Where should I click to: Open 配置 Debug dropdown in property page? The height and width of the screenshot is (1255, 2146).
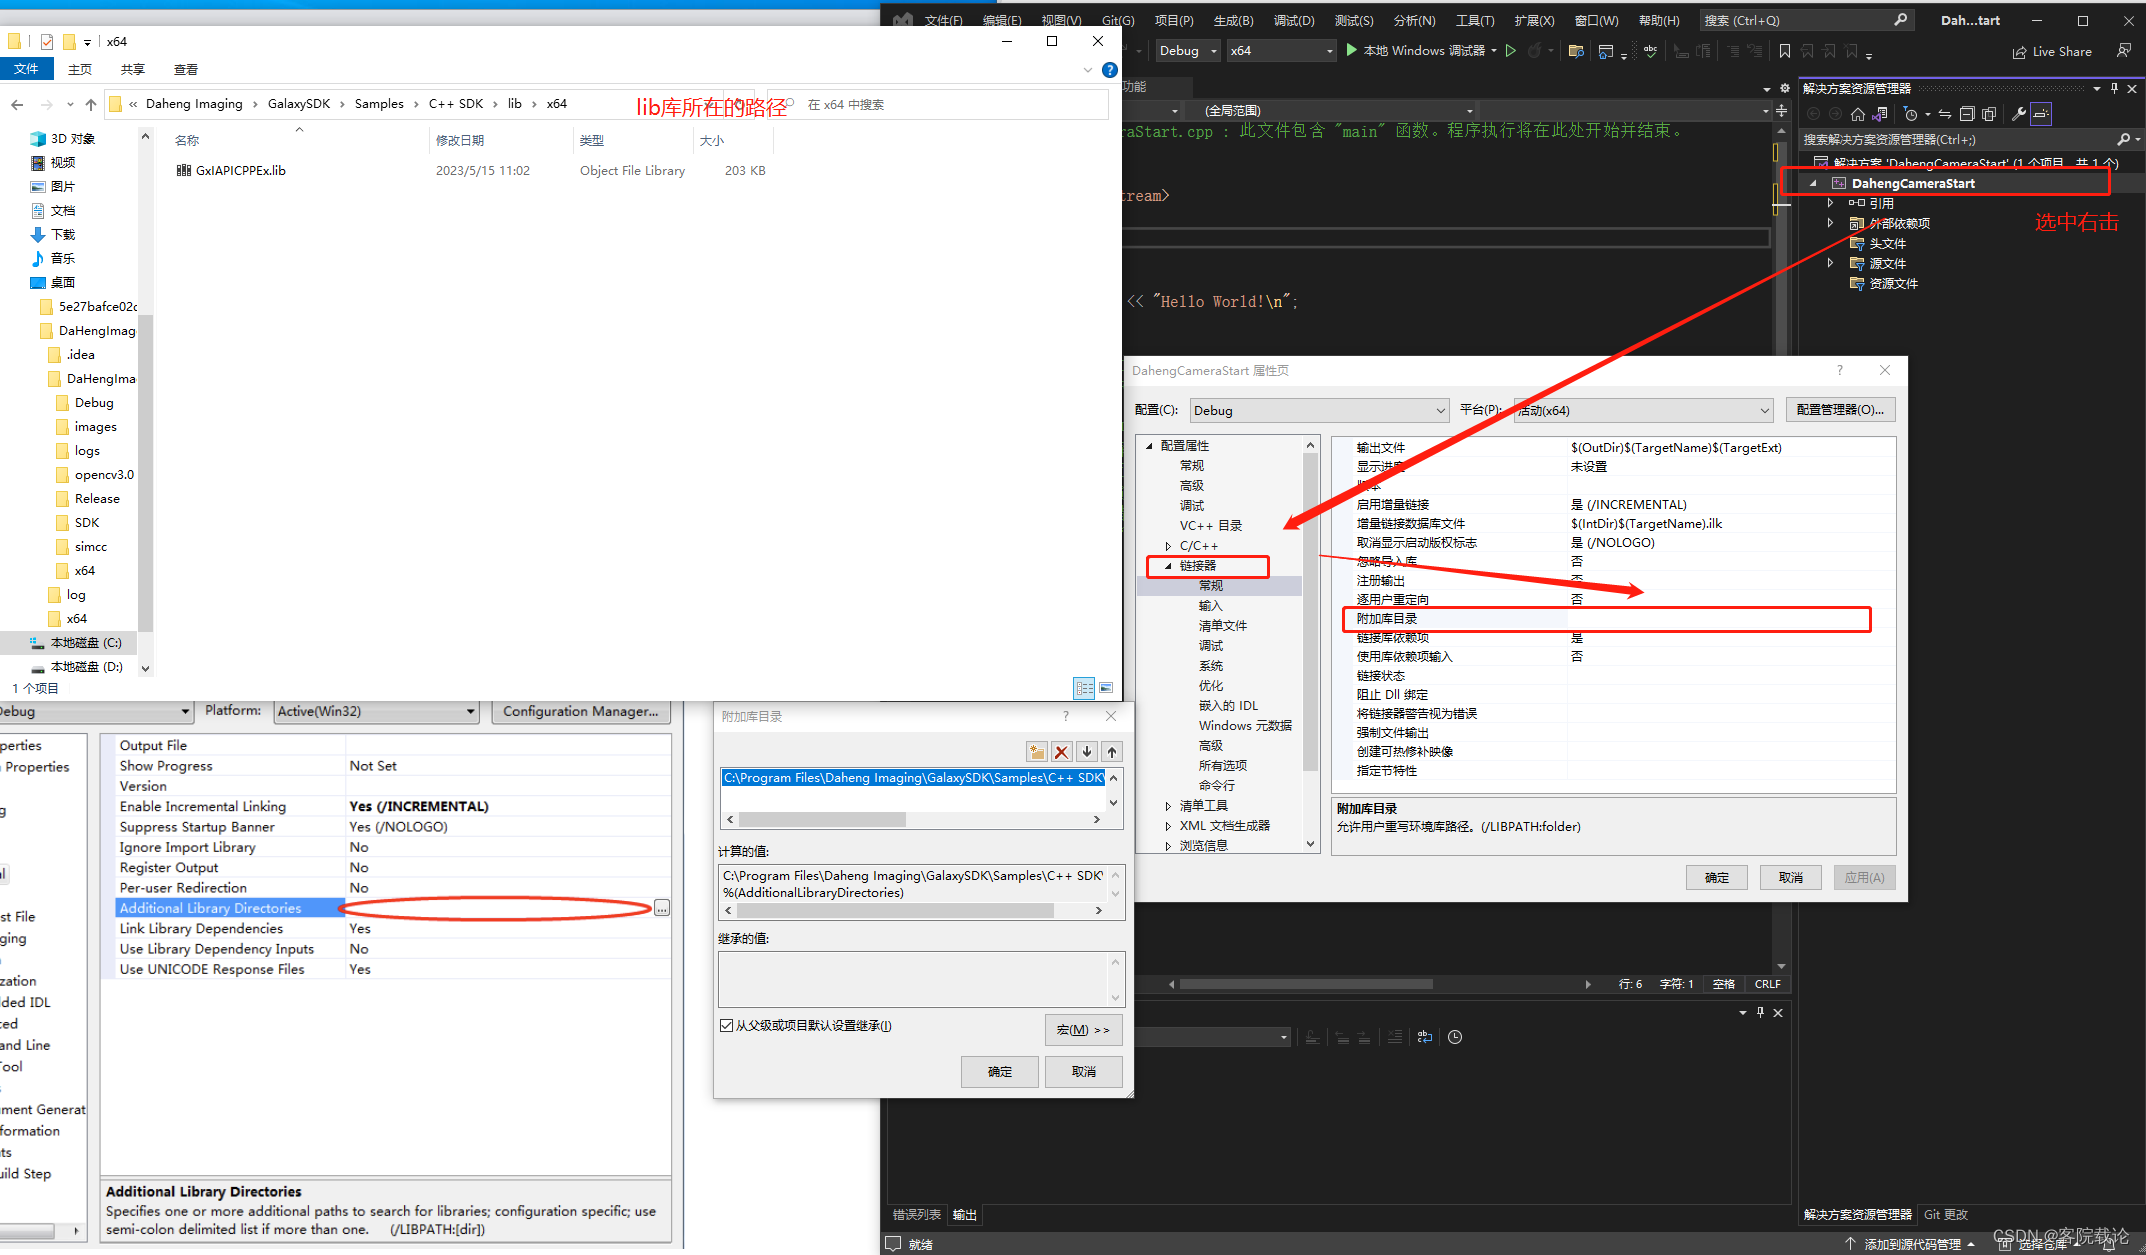coord(1319,410)
